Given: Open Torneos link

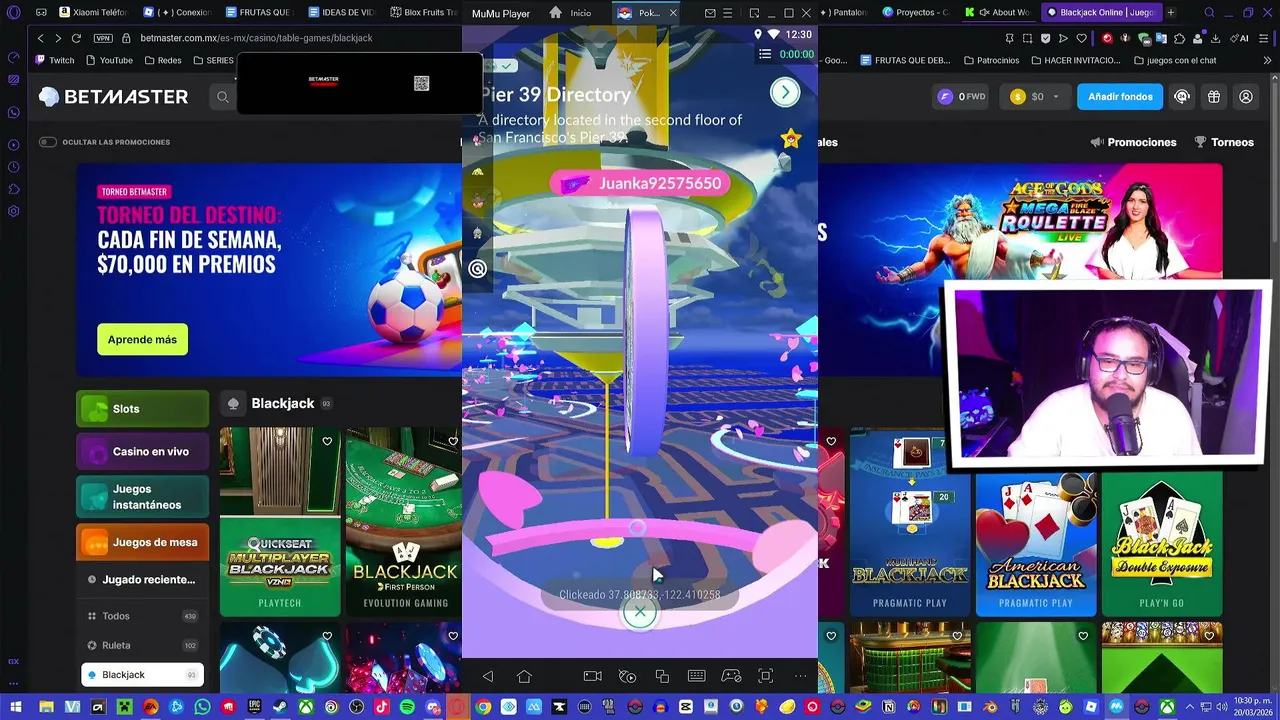Looking at the screenshot, I should 1224,142.
